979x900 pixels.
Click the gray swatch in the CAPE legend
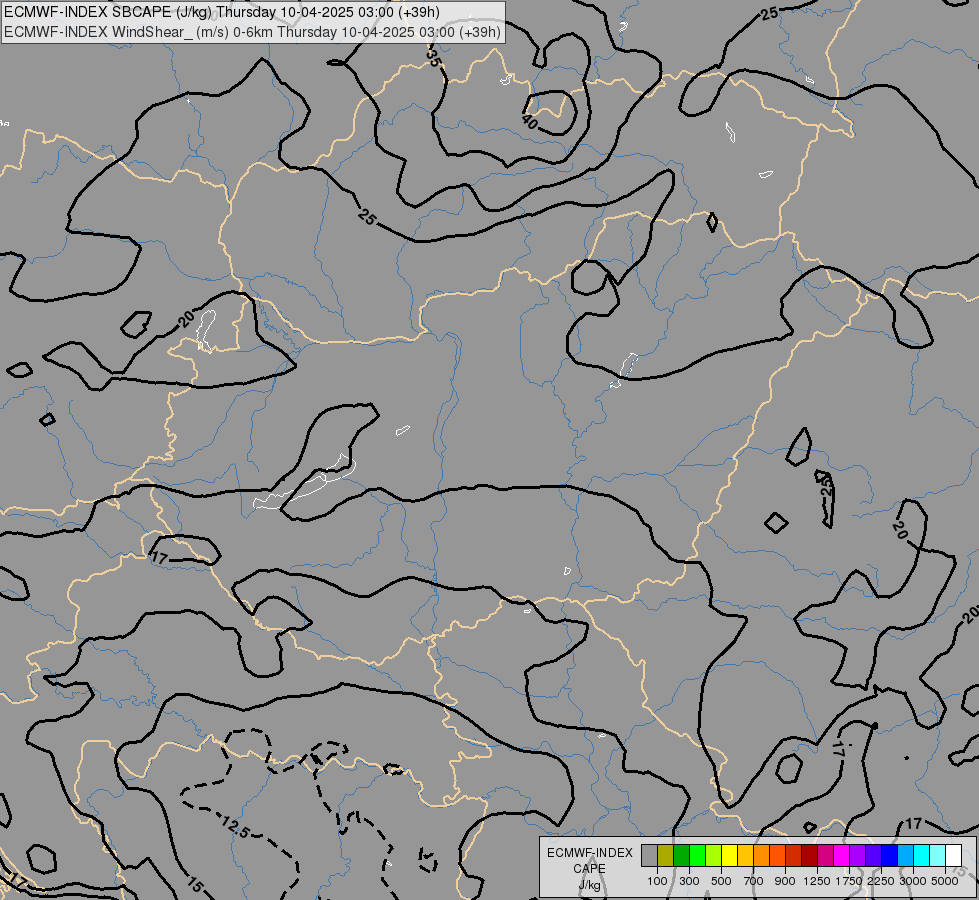pos(649,855)
